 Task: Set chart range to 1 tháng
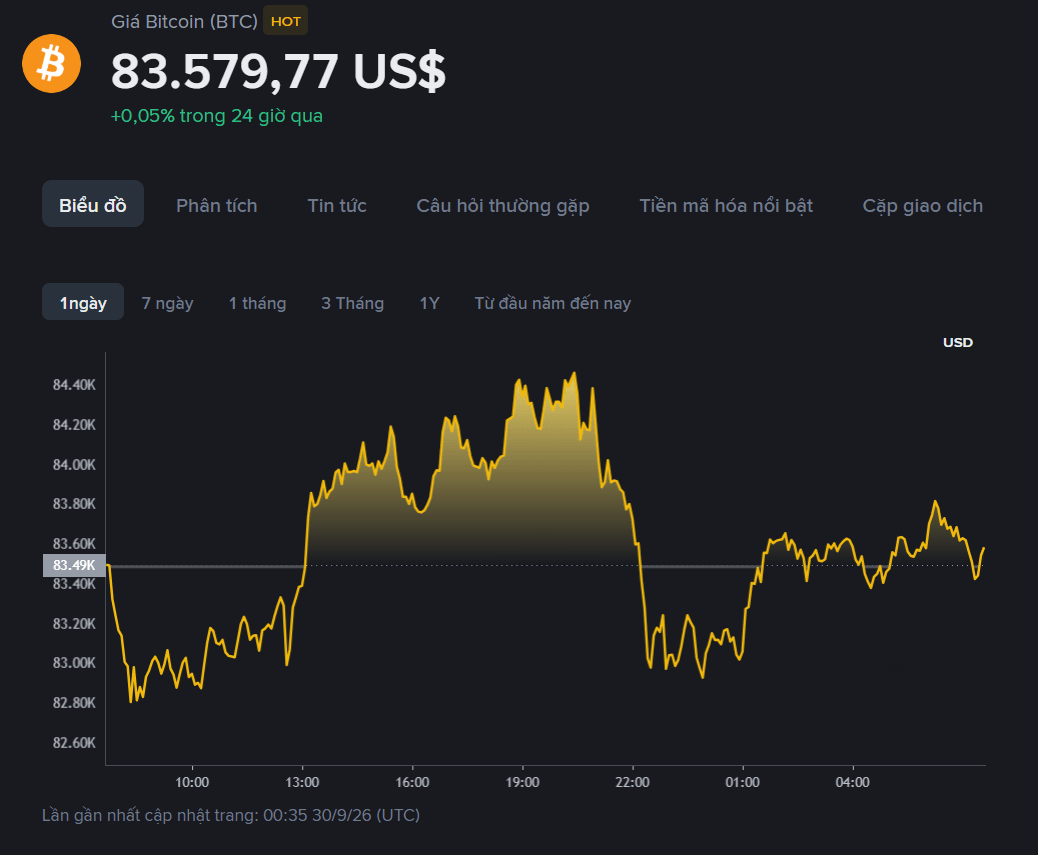[258, 303]
